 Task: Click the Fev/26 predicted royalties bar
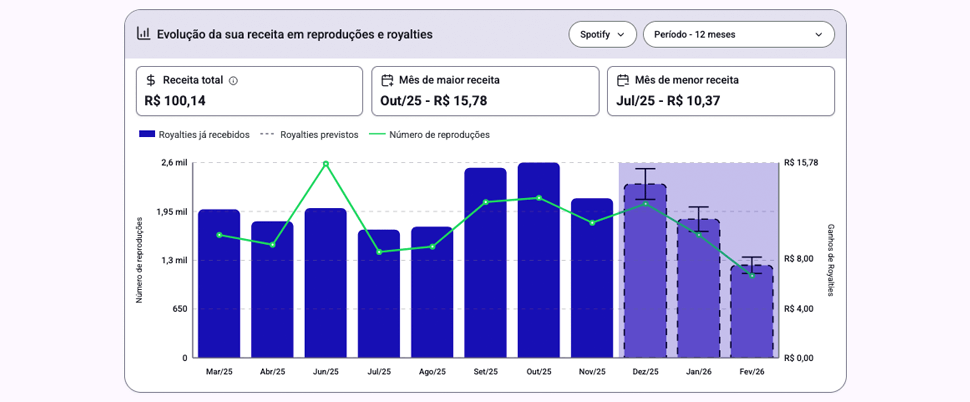(751, 312)
